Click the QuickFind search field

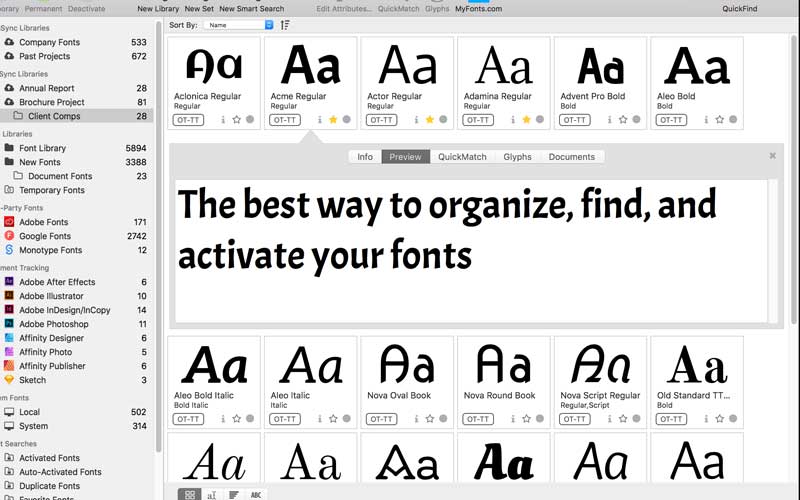(x=740, y=9)
